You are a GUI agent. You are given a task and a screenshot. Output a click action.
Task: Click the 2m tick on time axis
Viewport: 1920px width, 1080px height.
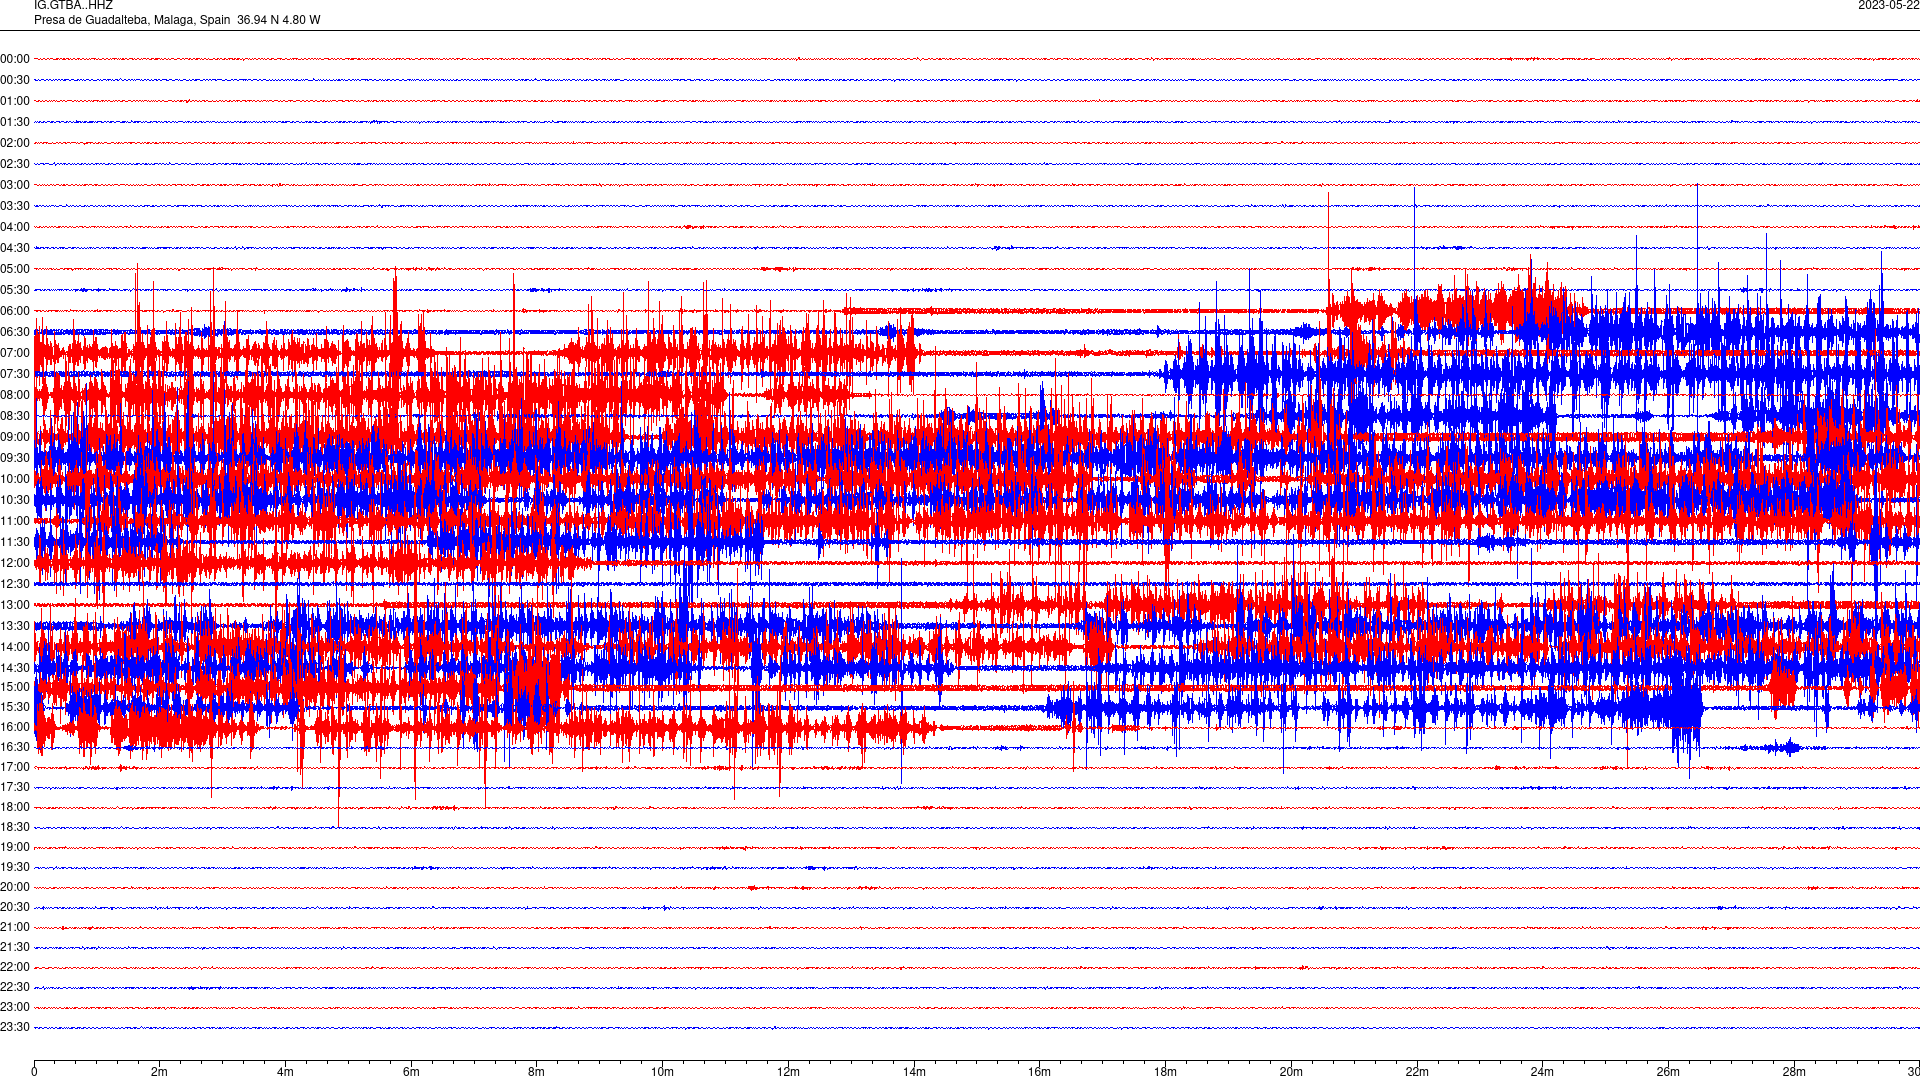(x=160, y=1072)
